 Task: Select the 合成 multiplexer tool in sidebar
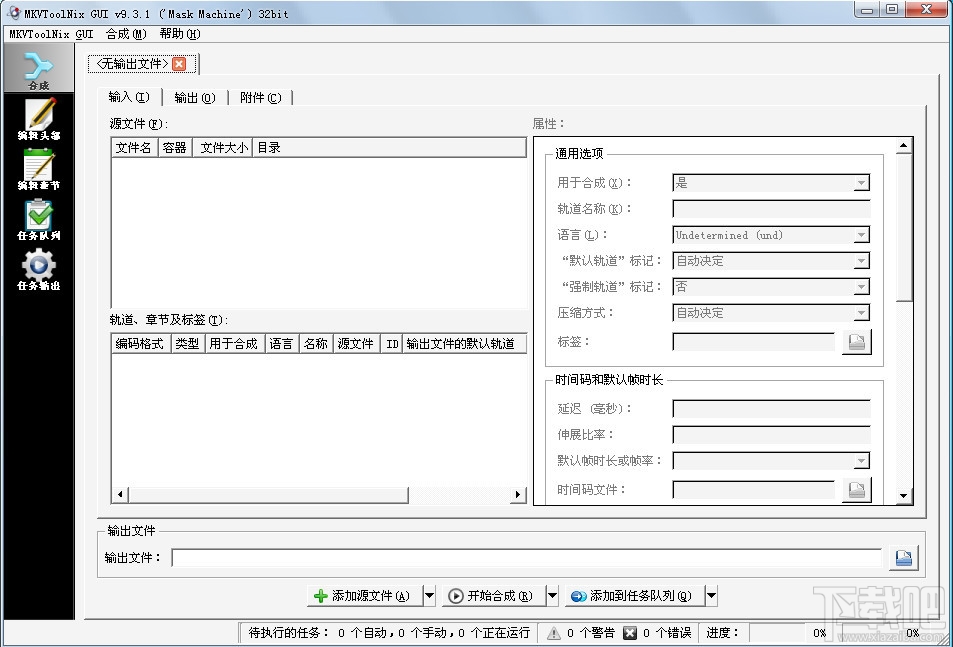[x=39, y=67]
